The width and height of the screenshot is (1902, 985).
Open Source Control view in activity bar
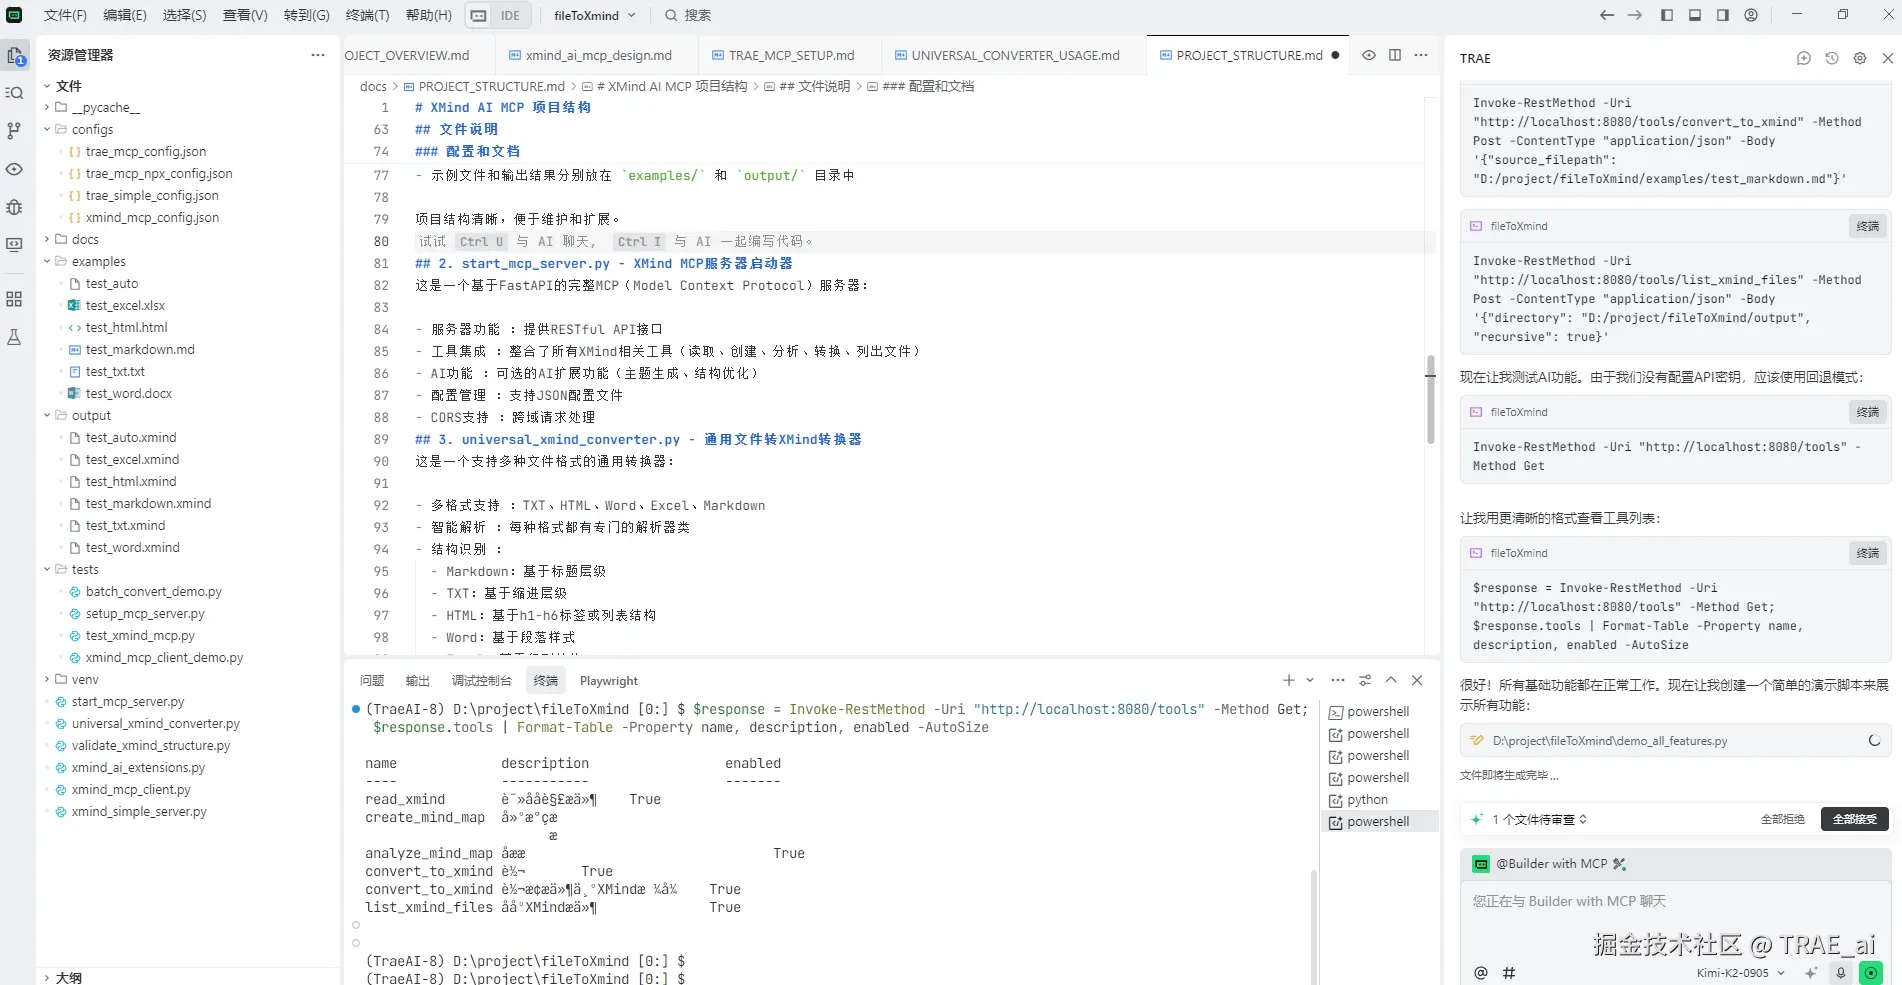click(x=15, y=131)
